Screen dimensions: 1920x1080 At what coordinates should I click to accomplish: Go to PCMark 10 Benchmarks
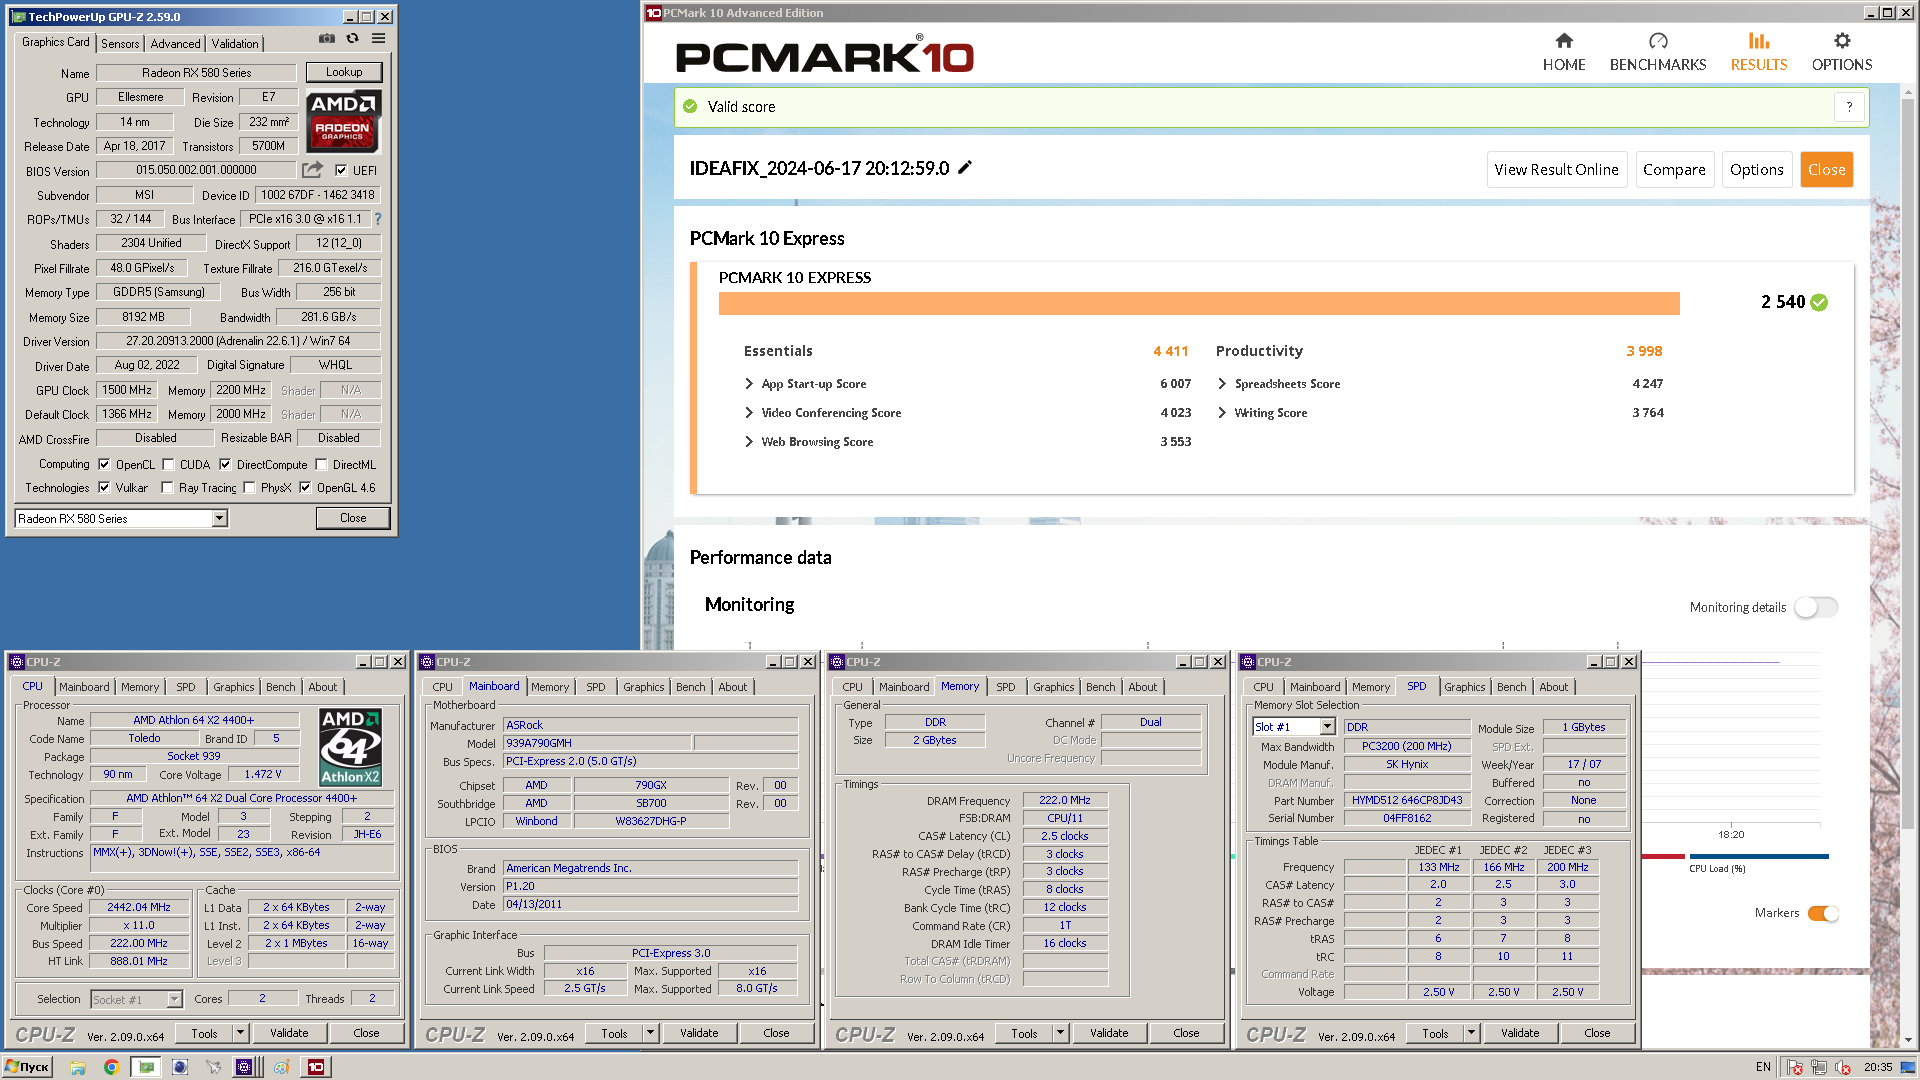tap(1658, 52)
